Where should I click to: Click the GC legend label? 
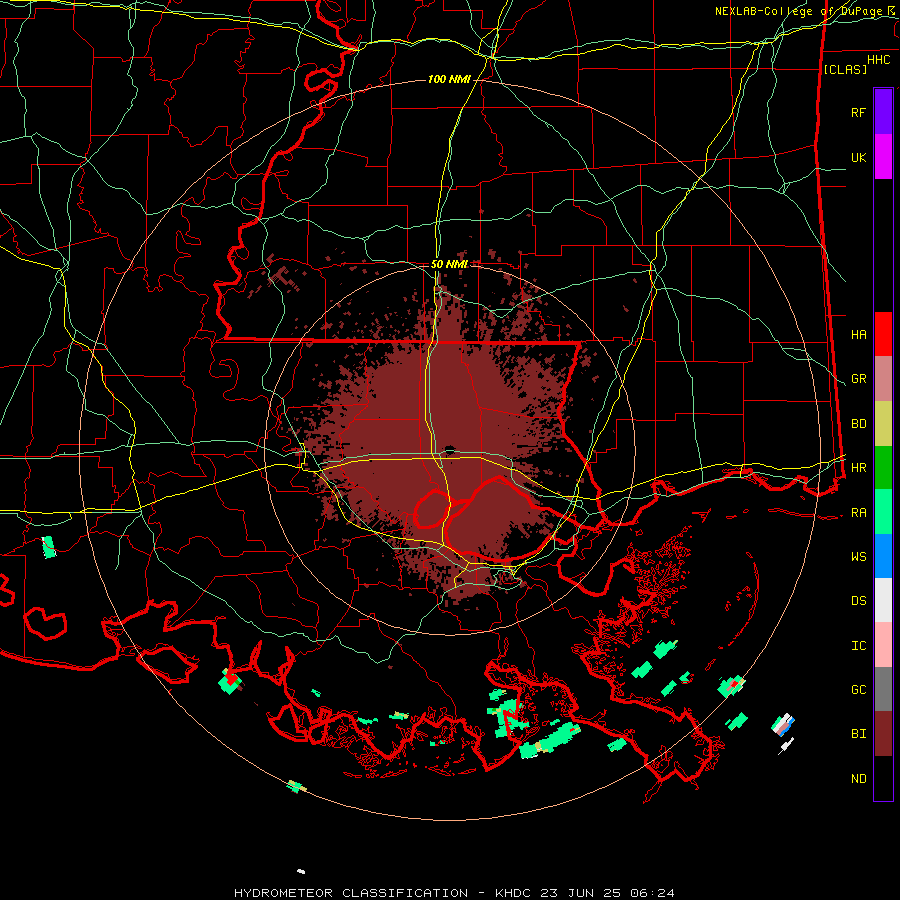(x=858, y=690)
